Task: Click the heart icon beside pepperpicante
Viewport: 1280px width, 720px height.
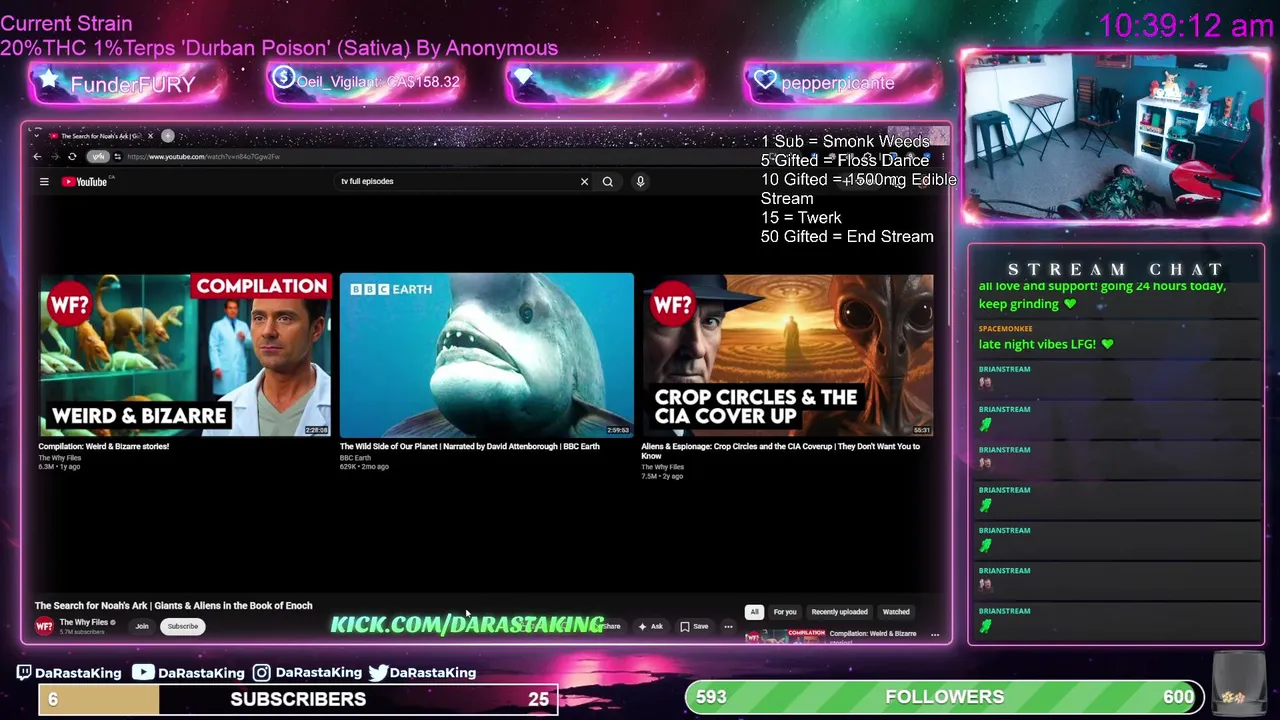Action: click(765, 81)
